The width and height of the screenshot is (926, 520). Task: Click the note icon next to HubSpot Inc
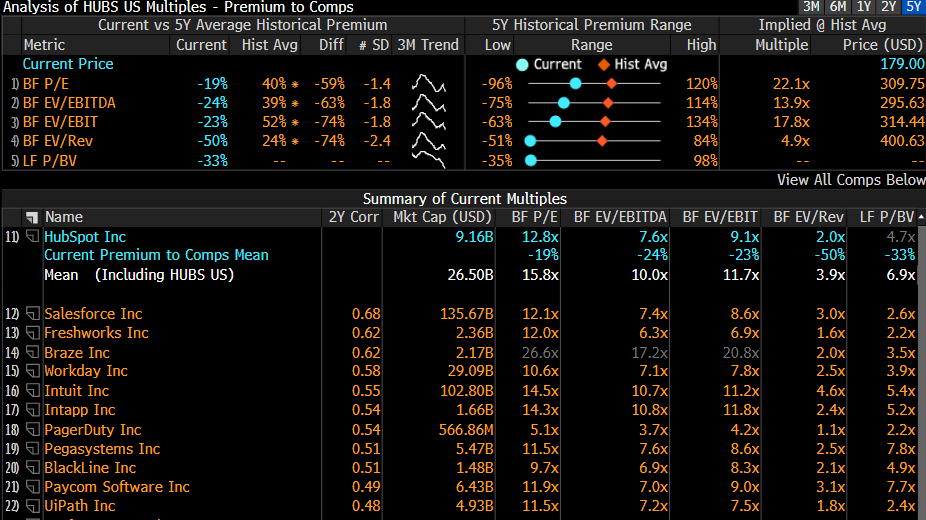(32, 236)
